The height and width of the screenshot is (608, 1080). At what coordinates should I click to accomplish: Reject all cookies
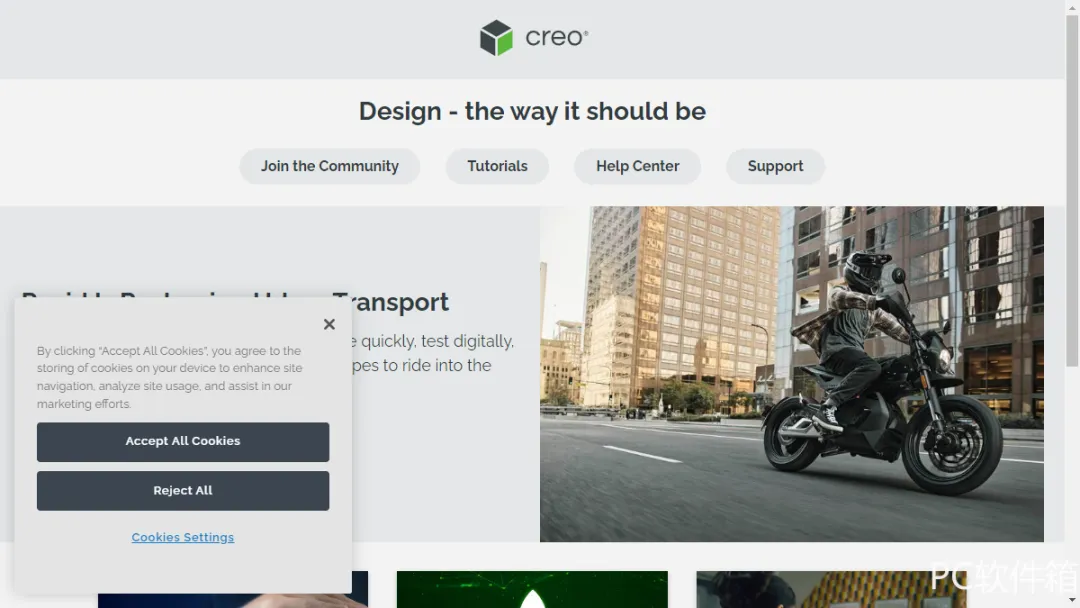pyautogui.click(x=183, y=490)
